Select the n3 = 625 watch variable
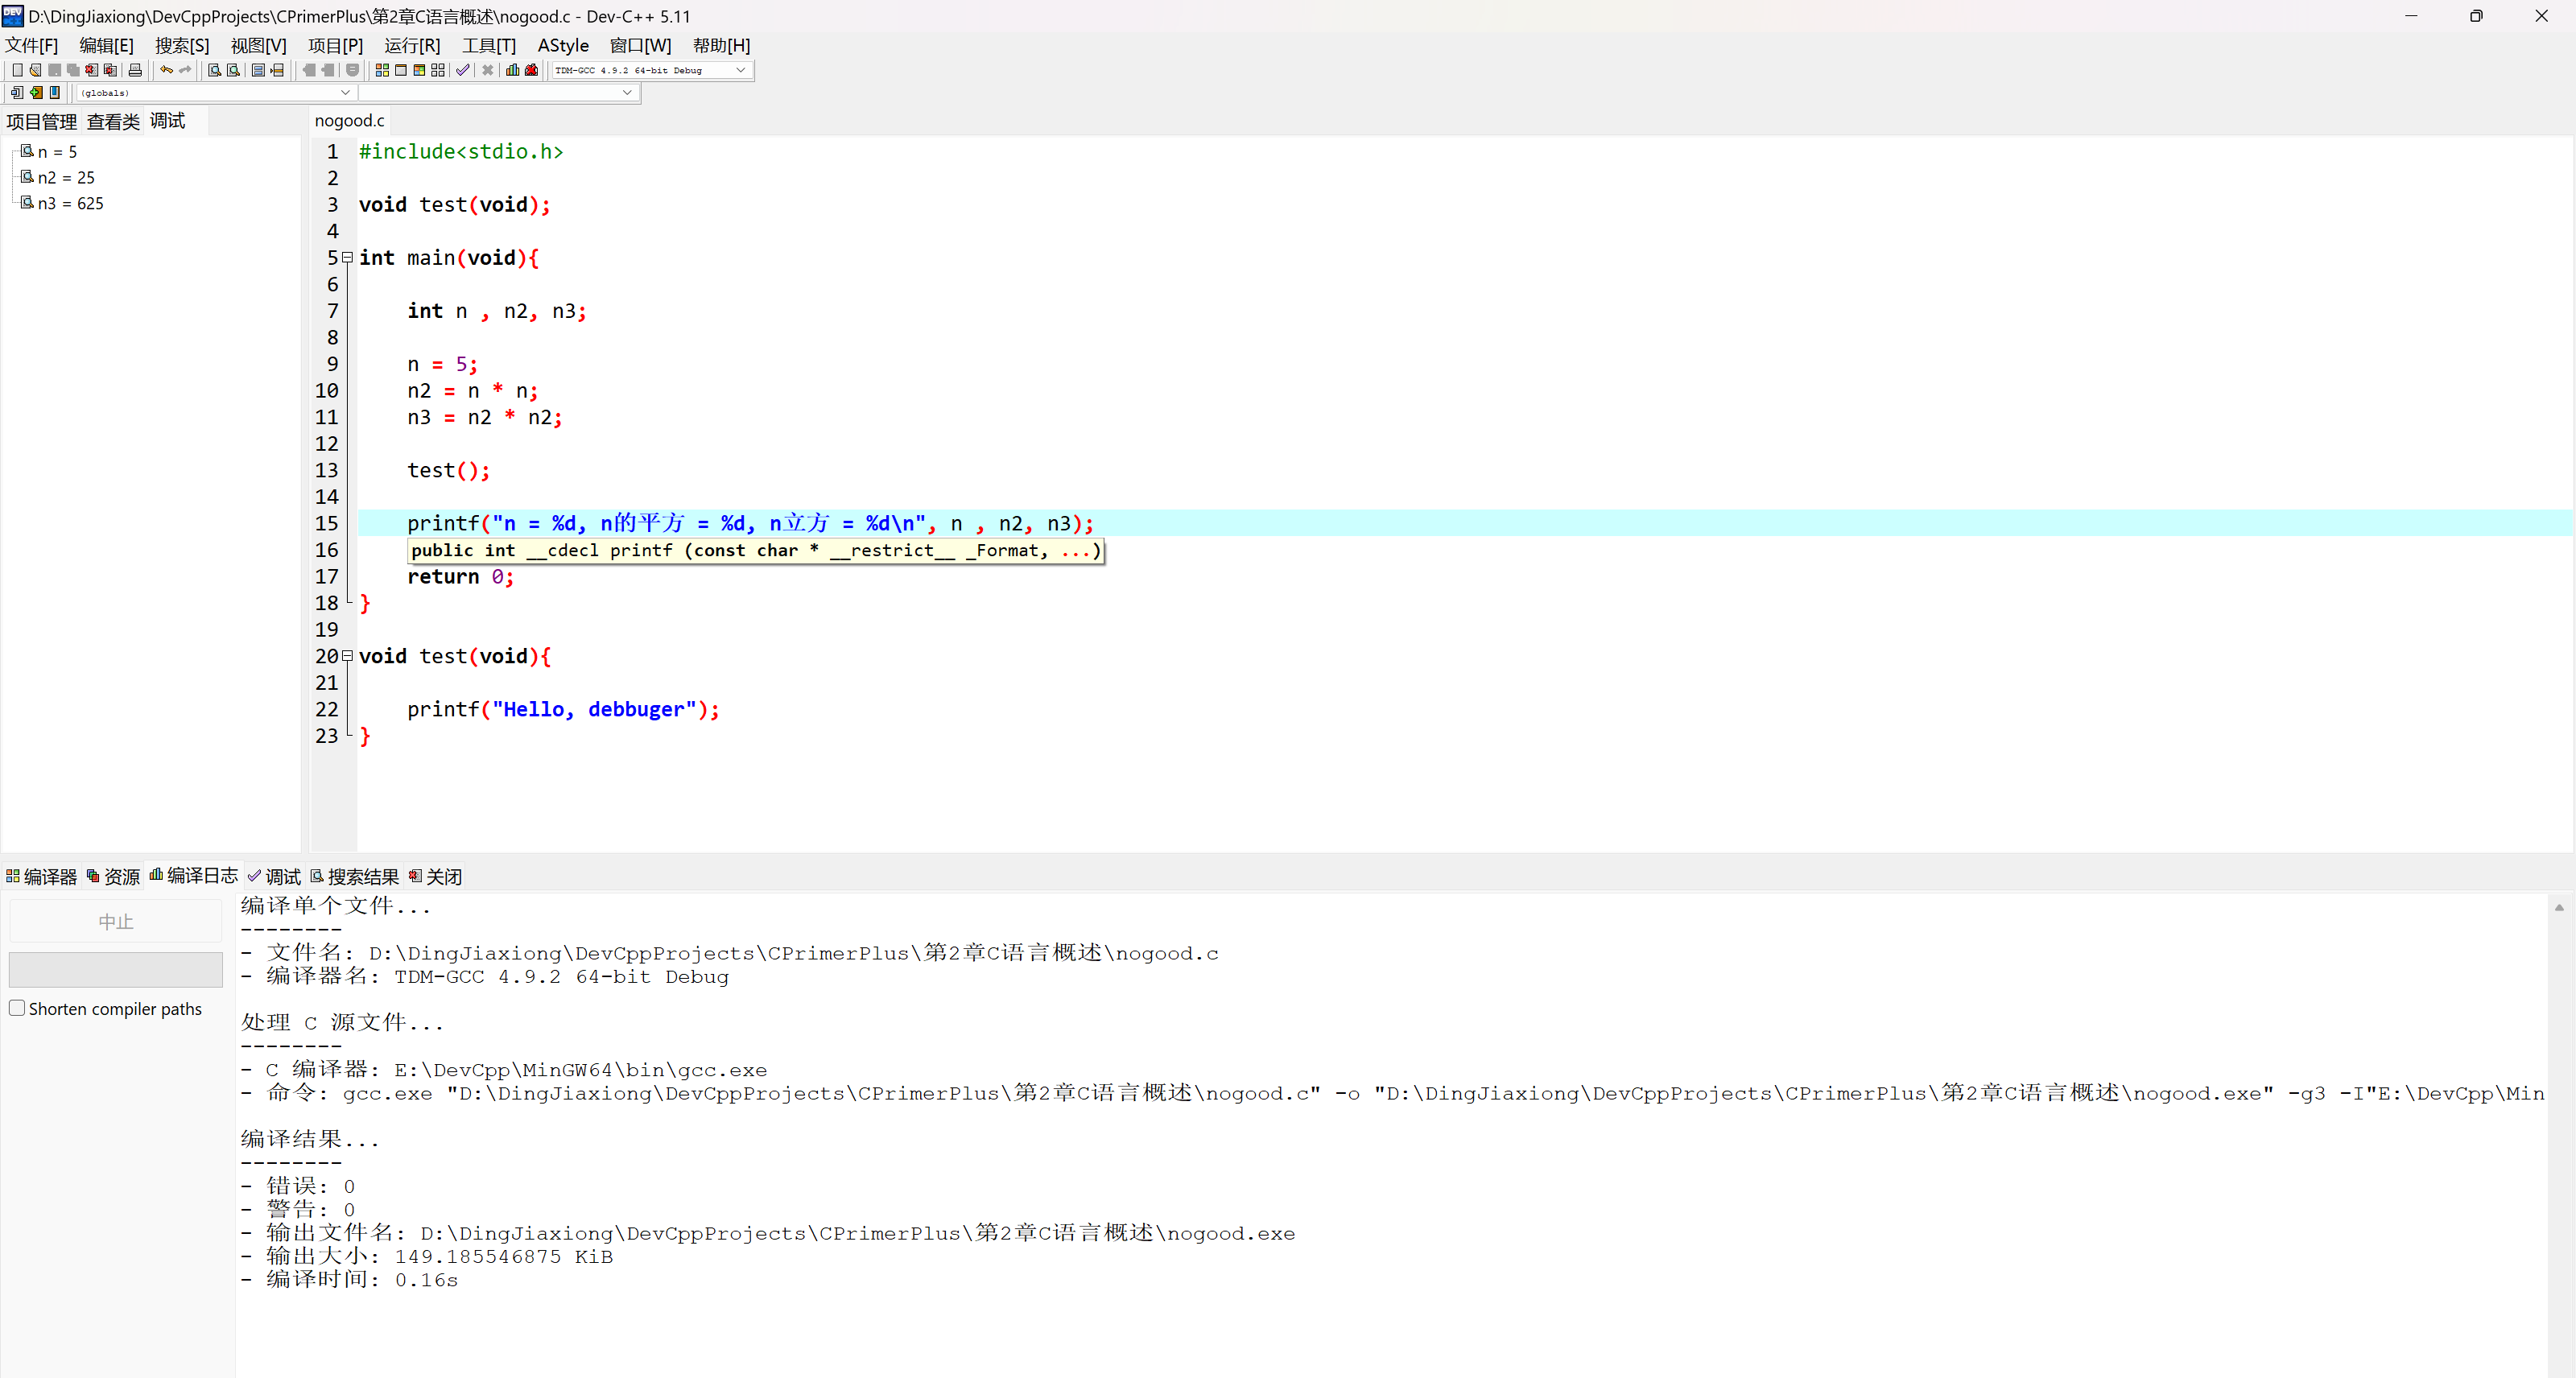 coord(70,203)
